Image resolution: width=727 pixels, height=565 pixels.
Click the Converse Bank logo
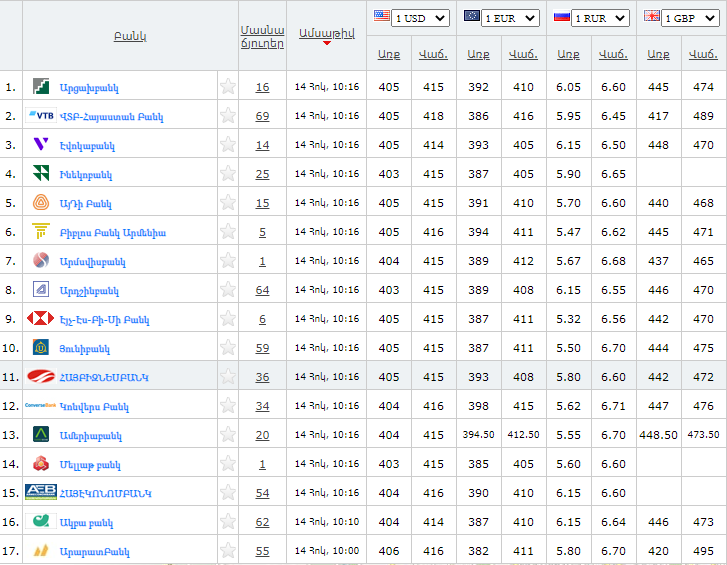(41, 406)
